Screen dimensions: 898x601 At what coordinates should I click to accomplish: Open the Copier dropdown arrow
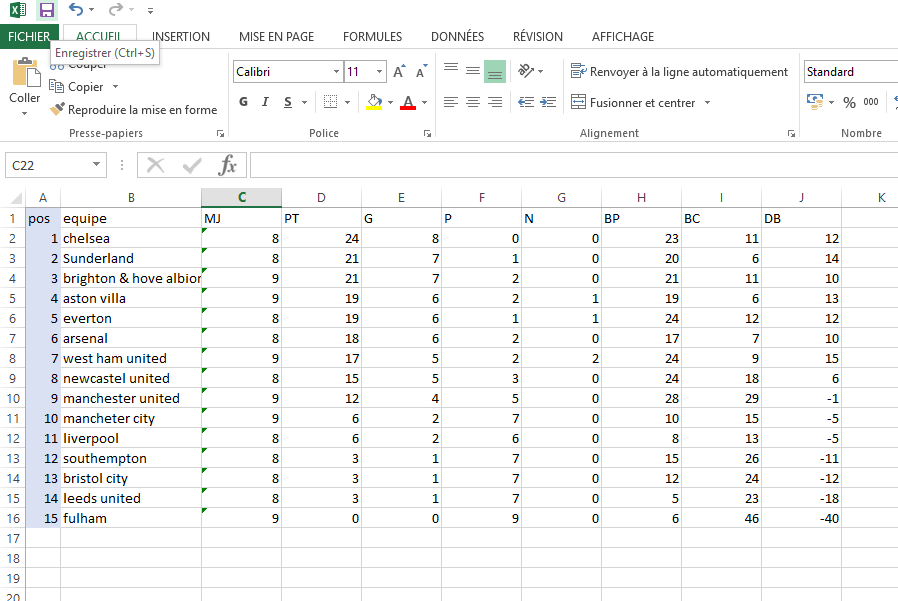point(115,87)
